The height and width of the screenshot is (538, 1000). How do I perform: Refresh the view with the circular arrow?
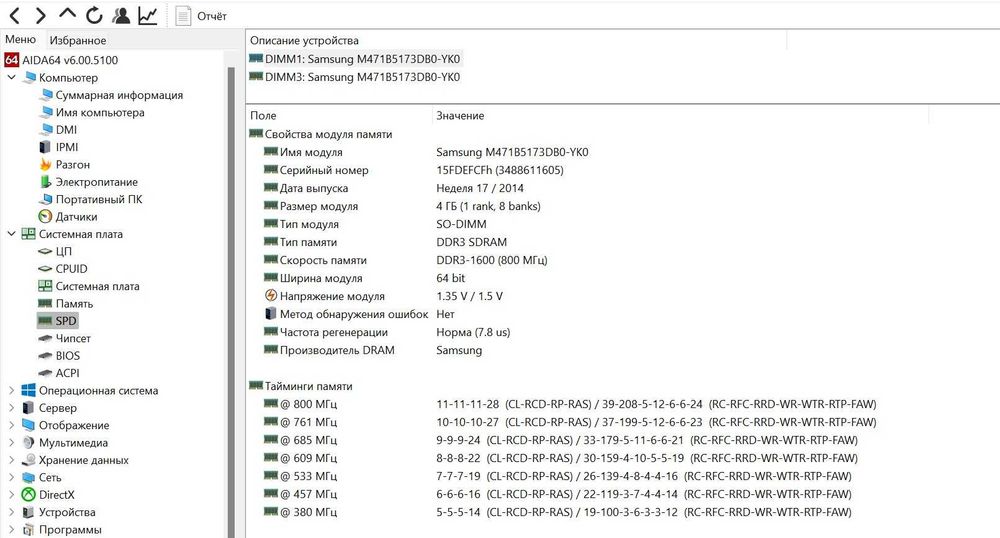(x=94, y=15)
